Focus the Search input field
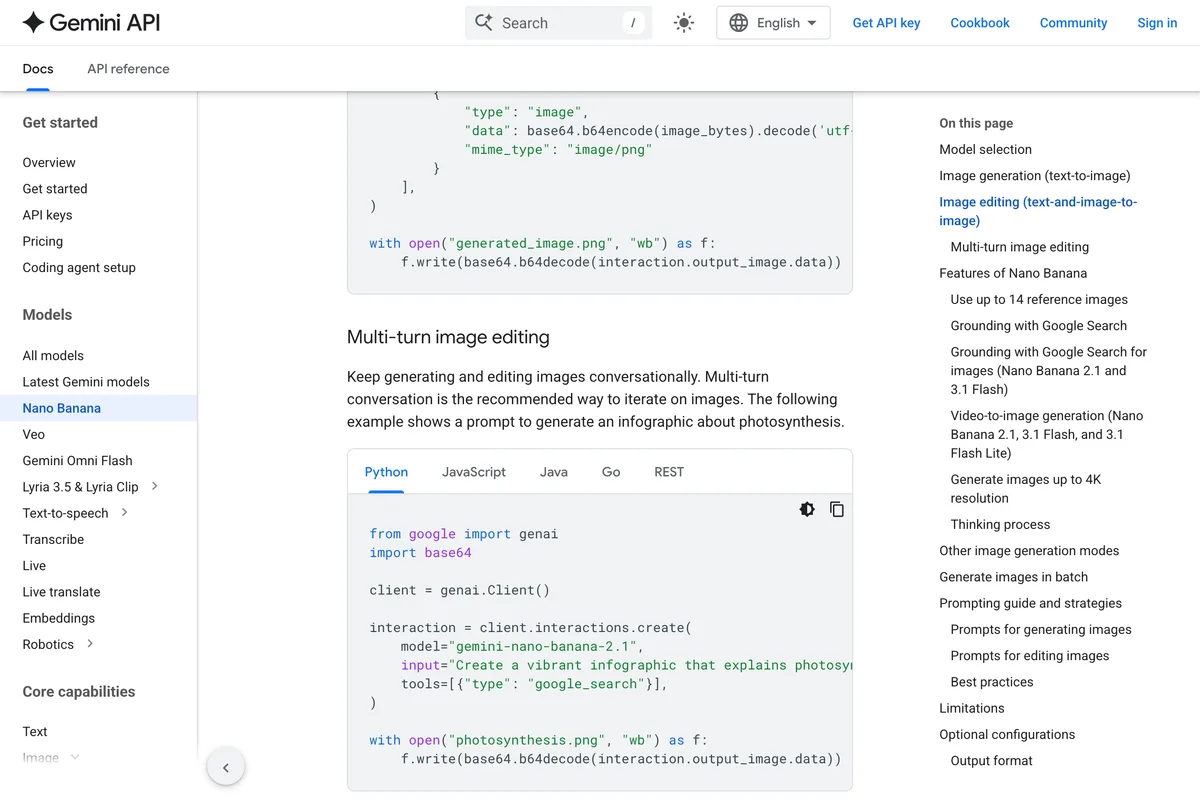The height and width of the screenshot is (800, 1200). click(x=558, y=23)
